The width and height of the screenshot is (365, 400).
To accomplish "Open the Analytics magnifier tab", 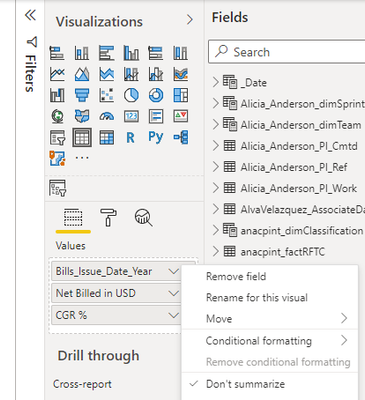I will click(144, 218).
